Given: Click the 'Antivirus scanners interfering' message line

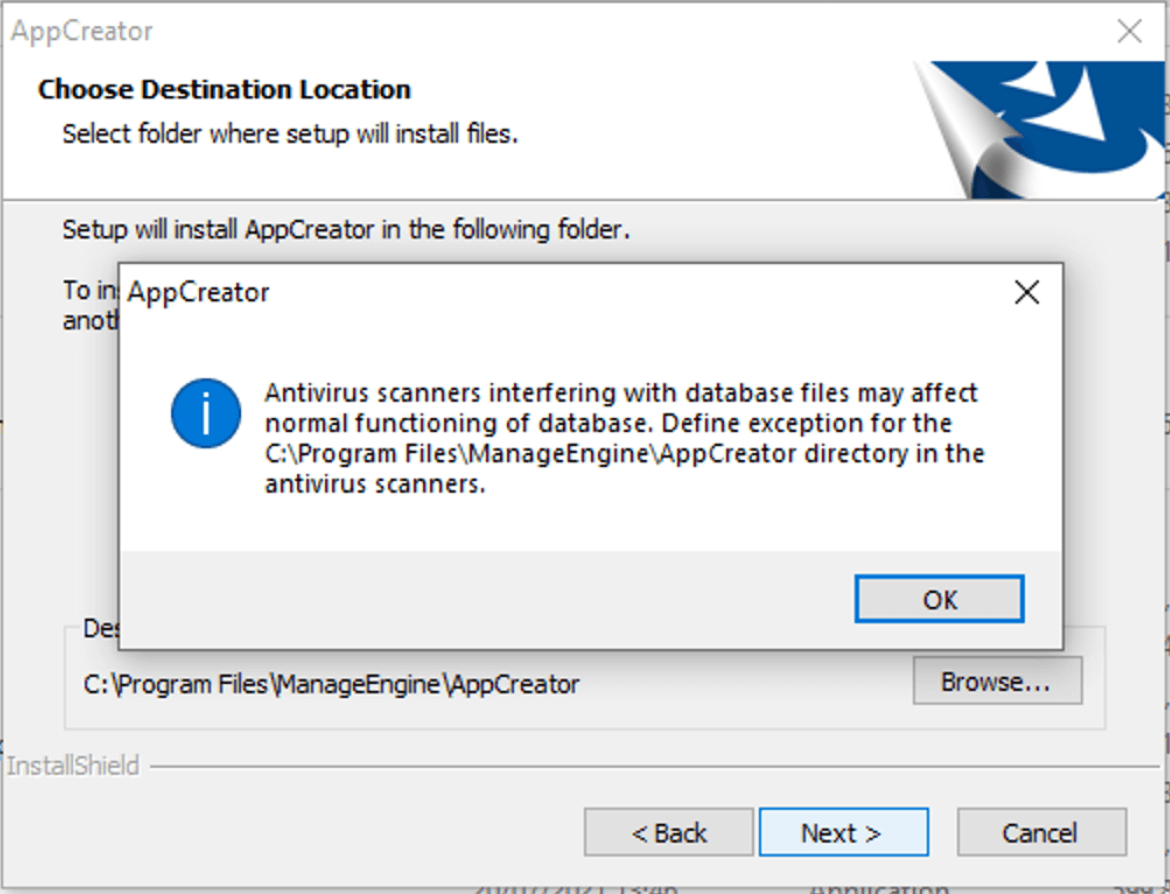Looking at the screenshot, I should 621,392.
